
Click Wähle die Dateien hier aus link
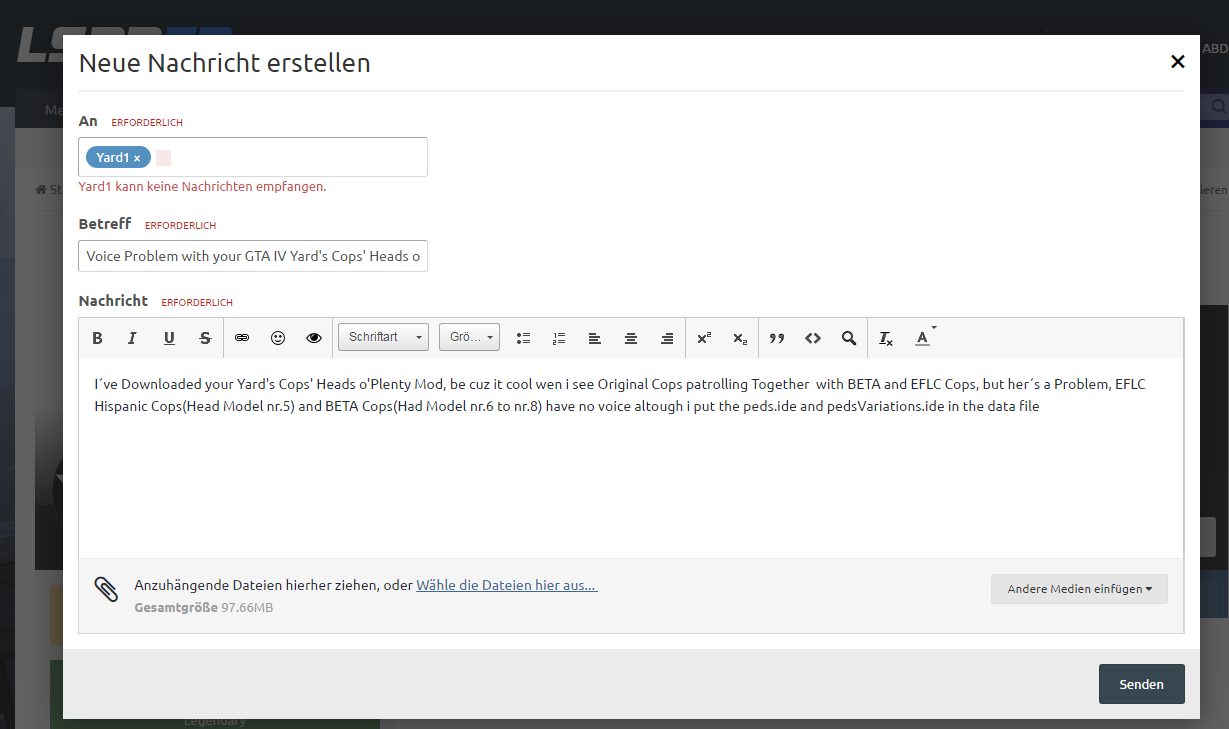(506, 585)
